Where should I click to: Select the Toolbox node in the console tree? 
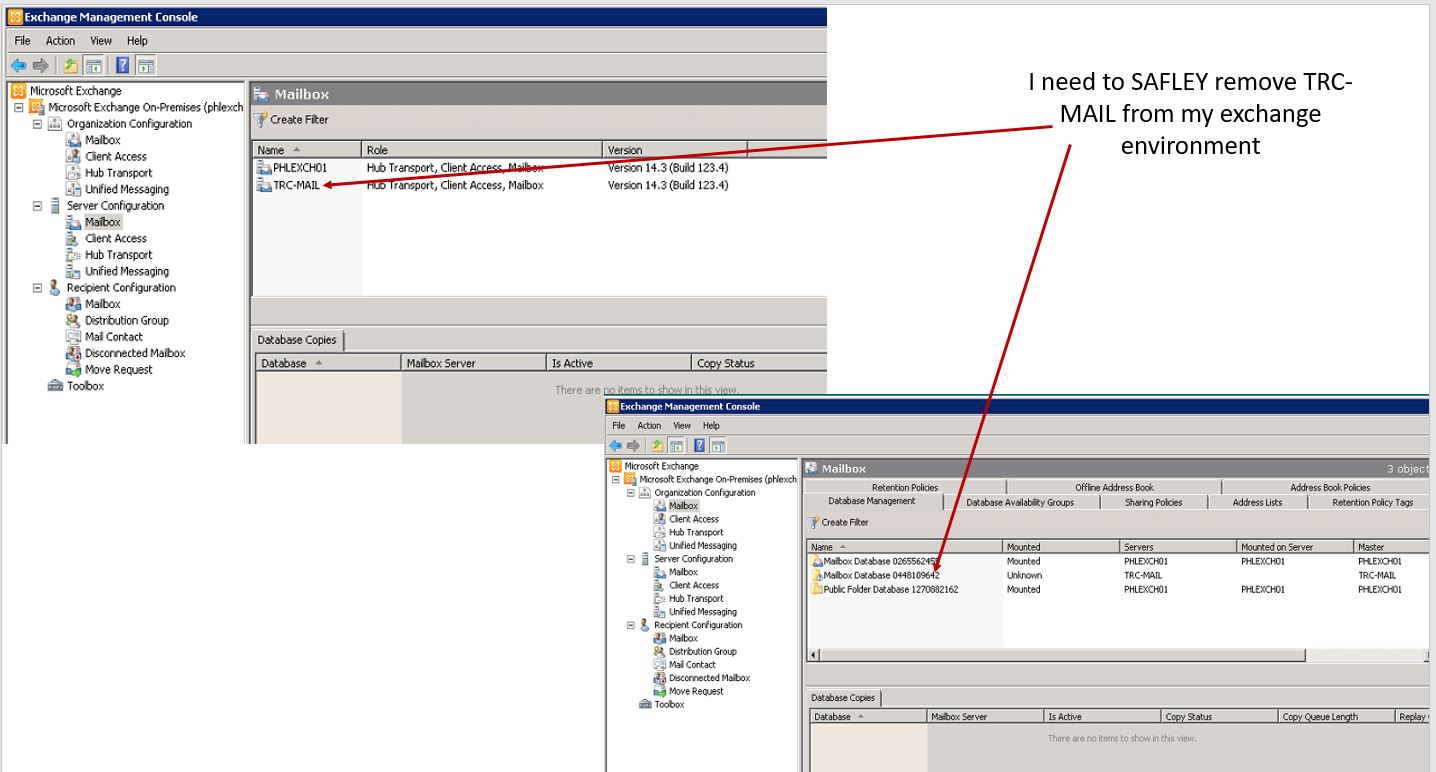coord(80,385)
